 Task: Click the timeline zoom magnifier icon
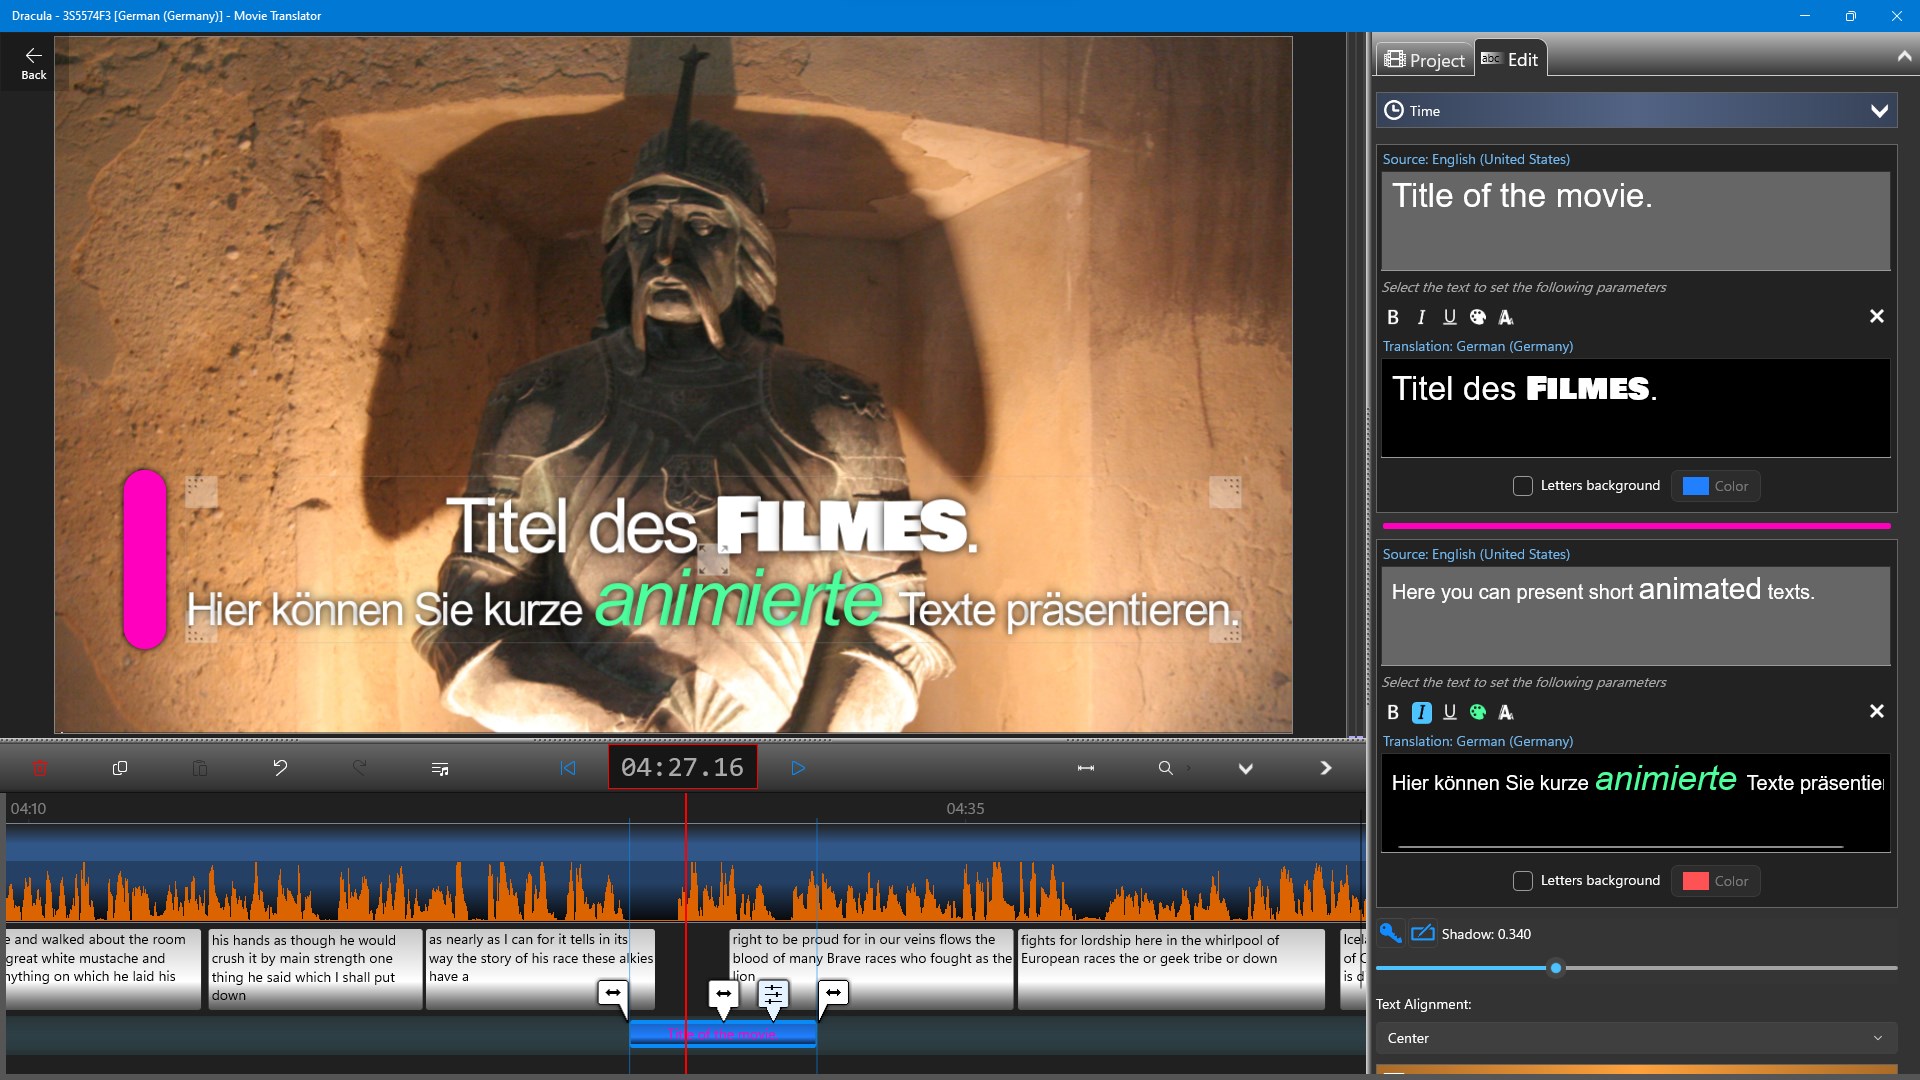[x=1166, y=768]
